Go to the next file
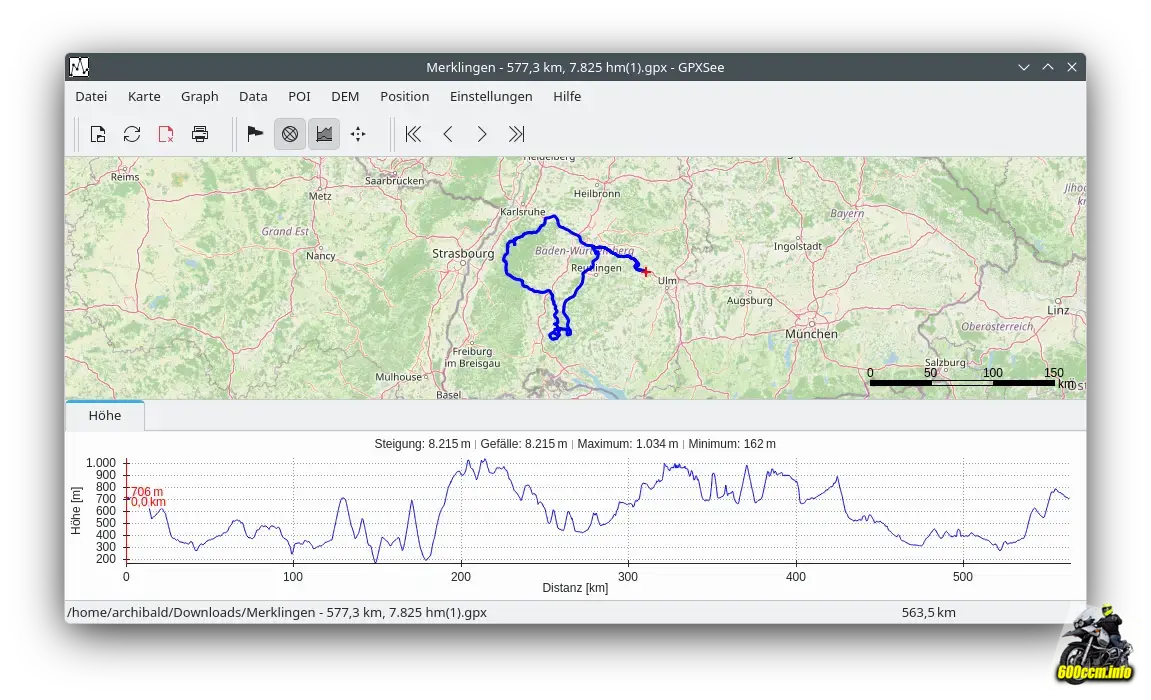The width and height of the screenshot is (1151, 700). pyautogui.click(x=482, y=134)
